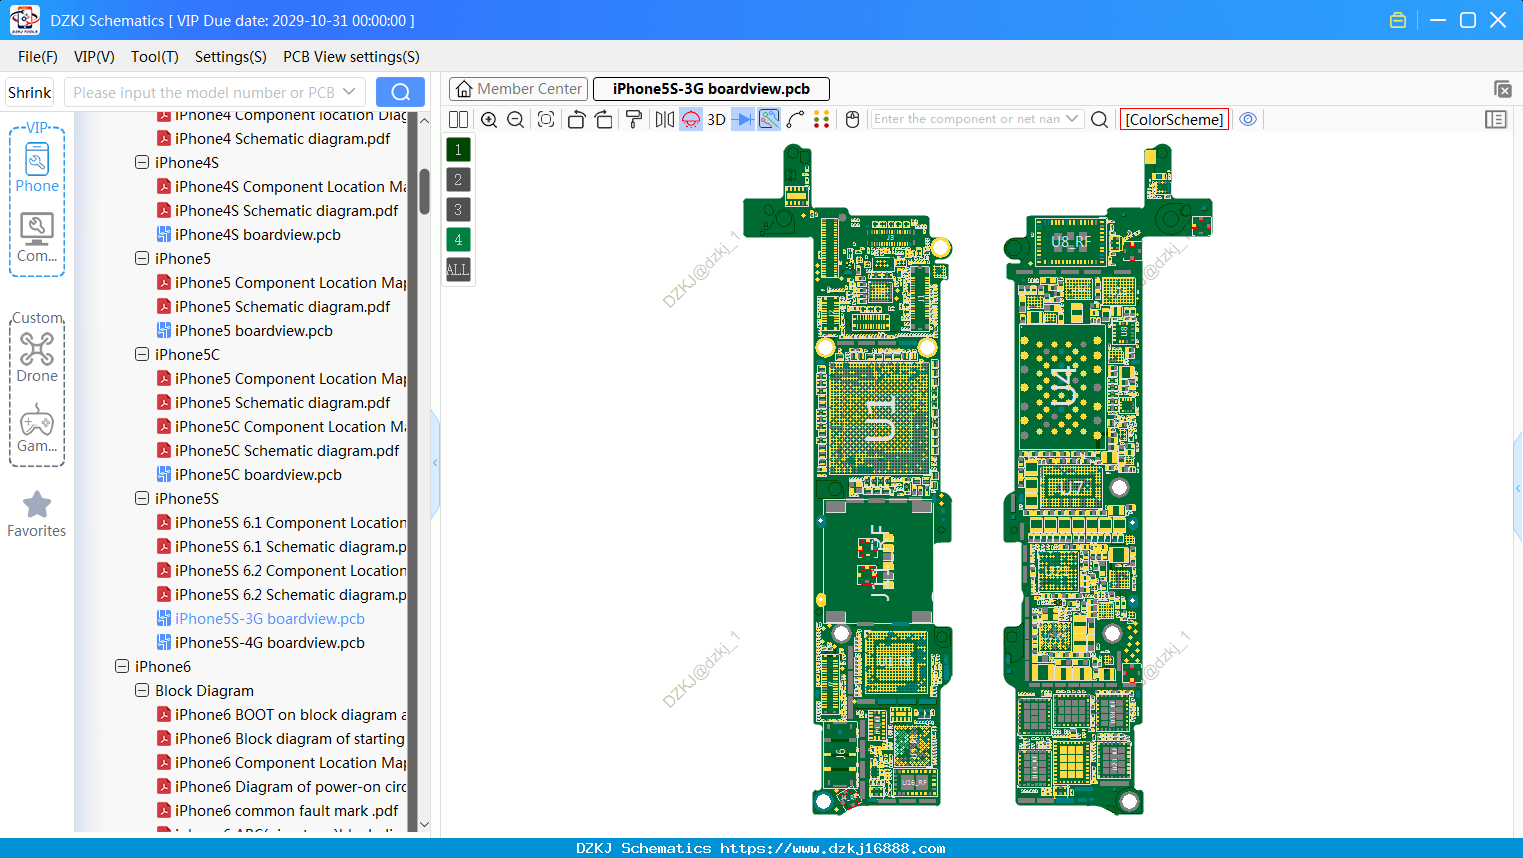The image size is (1523, 858).
Task: Toggle the net trace map icon
Action: click(x=769, y=120)
